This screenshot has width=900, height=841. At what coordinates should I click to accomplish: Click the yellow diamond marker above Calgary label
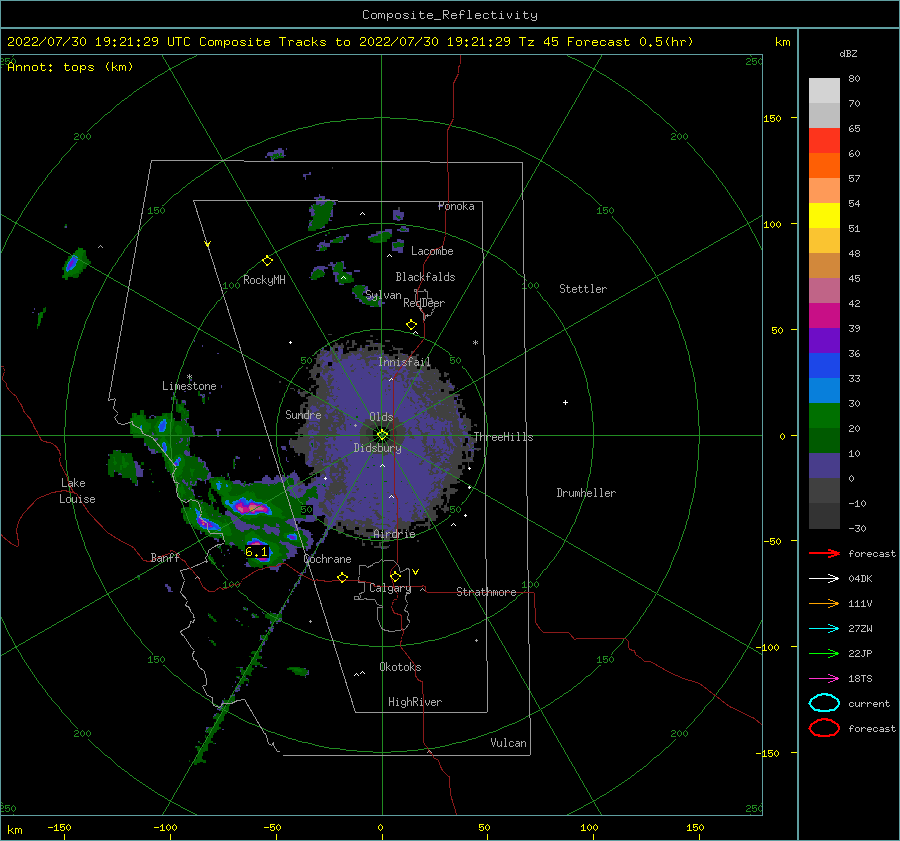pos(395,576)
